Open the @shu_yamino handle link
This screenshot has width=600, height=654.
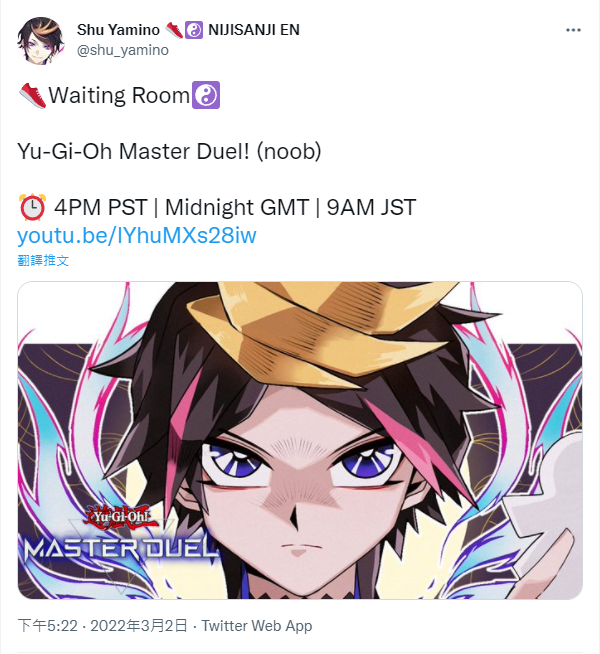(123, 50)
